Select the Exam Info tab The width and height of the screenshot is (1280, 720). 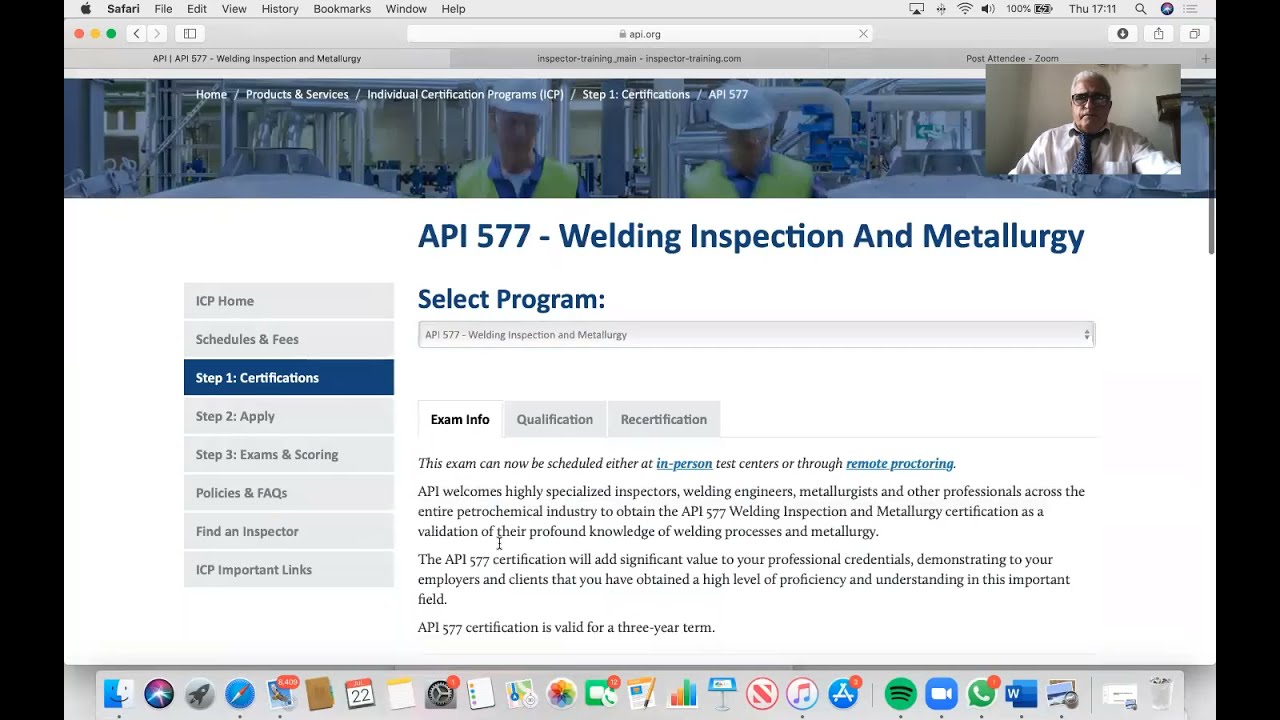coord(460,419)
